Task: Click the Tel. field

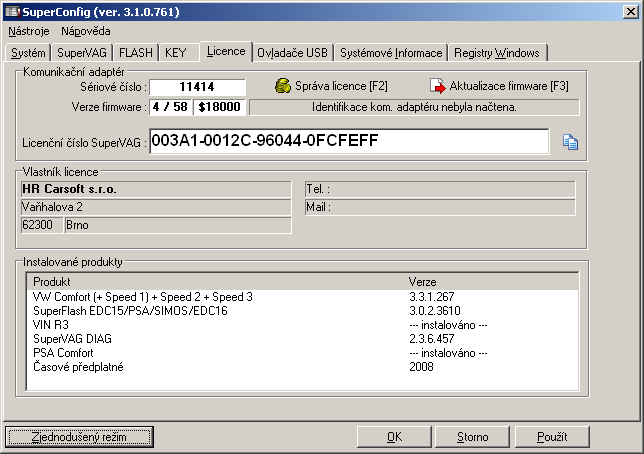Action: tap(440, 189)
